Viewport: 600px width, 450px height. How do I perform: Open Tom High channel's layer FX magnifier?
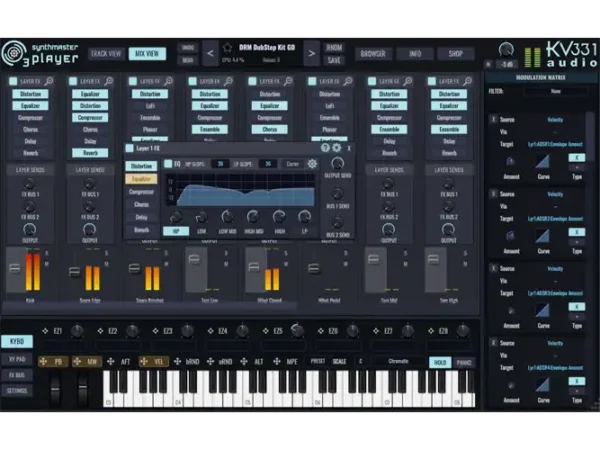coord(468,81)
